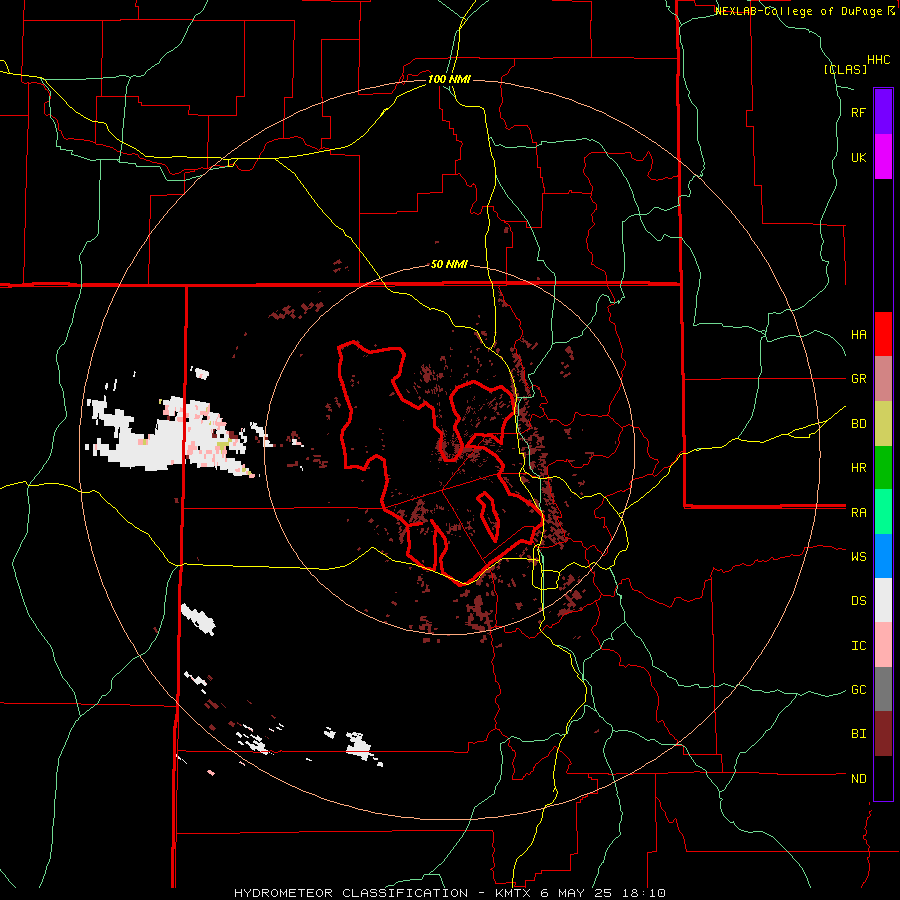Click the 'BD' legend label
The width and height of the screenshot is (900, 900).
[x=858, y=424]
